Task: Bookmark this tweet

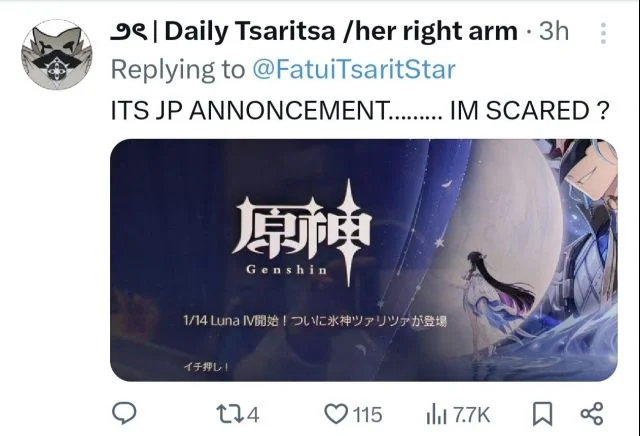Action: point(542,414)
